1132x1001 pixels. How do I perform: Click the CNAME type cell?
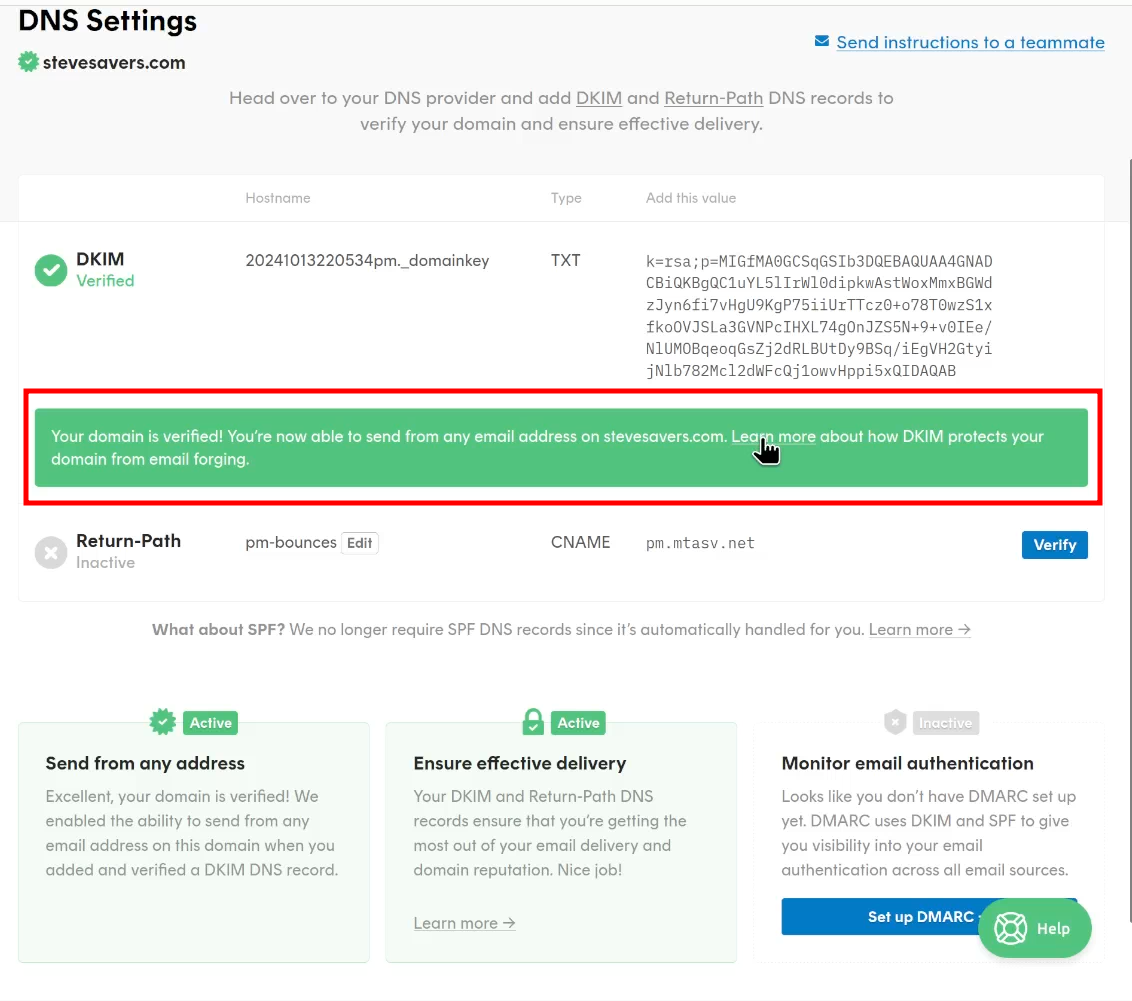(580, 543)
